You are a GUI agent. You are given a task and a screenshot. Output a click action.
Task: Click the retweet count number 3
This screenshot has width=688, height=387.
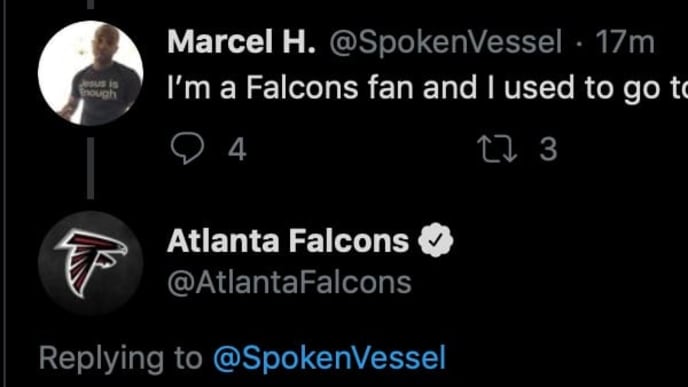(x=548, y=149)
